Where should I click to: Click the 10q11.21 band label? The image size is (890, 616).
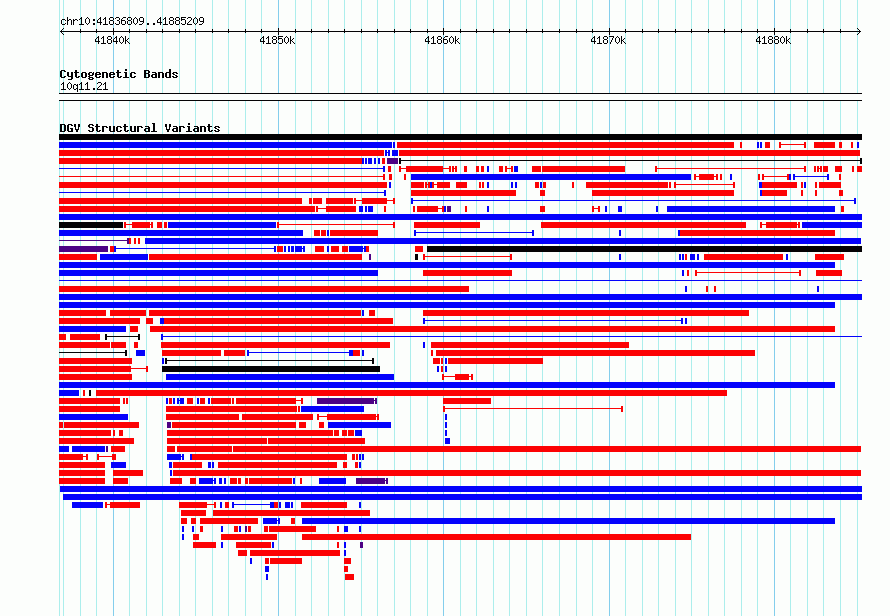coord(84,86)
